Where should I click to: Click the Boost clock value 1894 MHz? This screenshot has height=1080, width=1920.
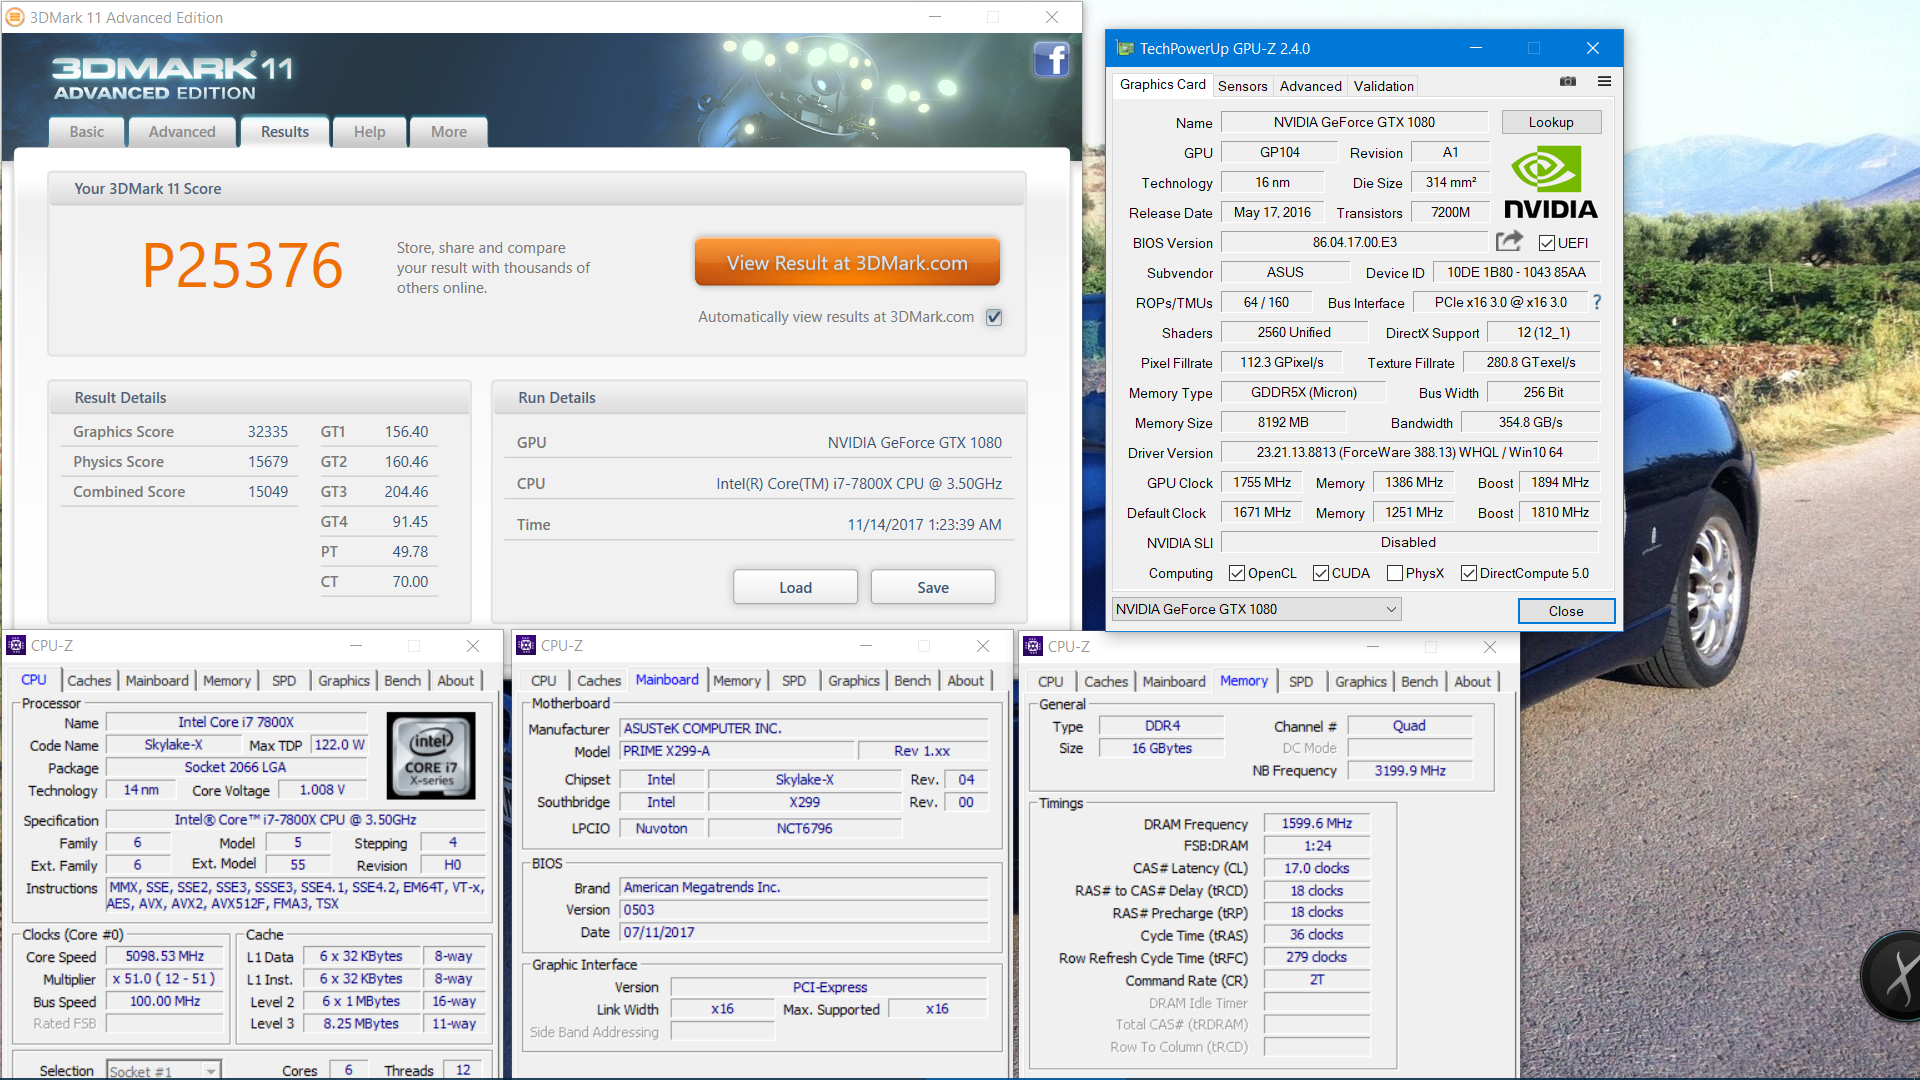click(1559, 482)
